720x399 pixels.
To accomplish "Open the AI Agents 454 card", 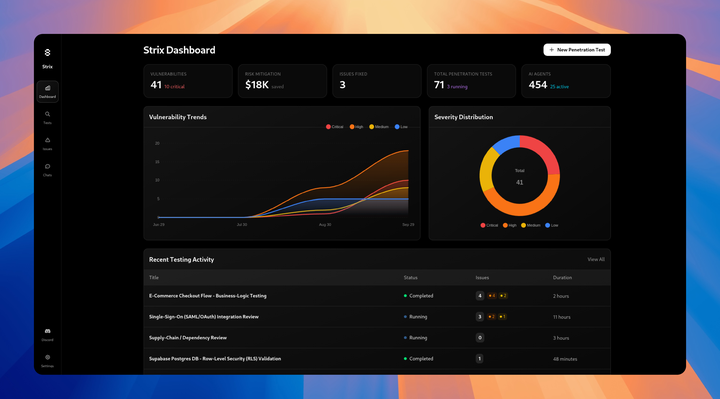I will coord(566,81).
